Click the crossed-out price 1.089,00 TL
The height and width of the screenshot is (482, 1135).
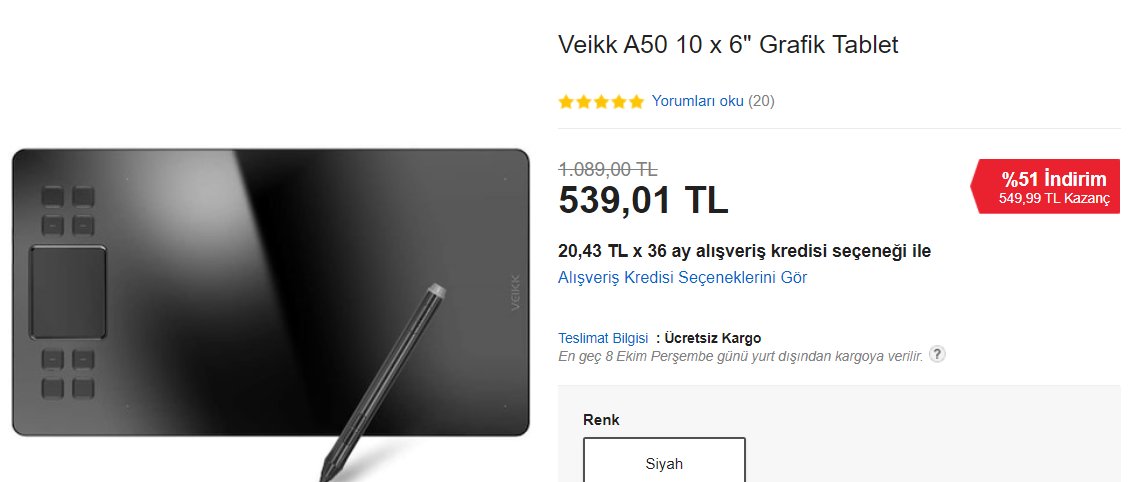608,170
